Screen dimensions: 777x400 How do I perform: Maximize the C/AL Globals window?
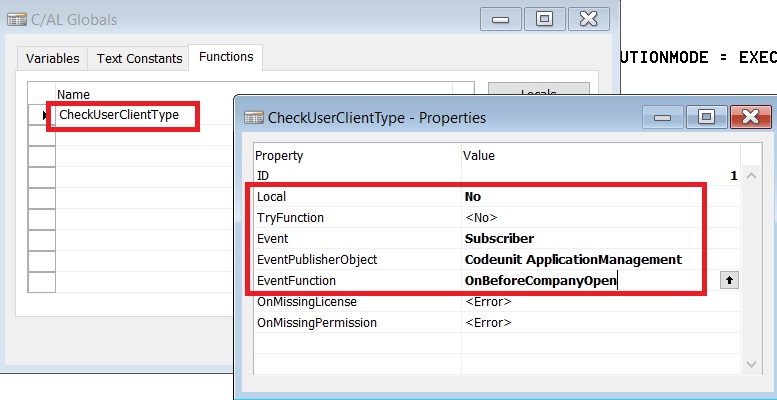coord(545,18)
